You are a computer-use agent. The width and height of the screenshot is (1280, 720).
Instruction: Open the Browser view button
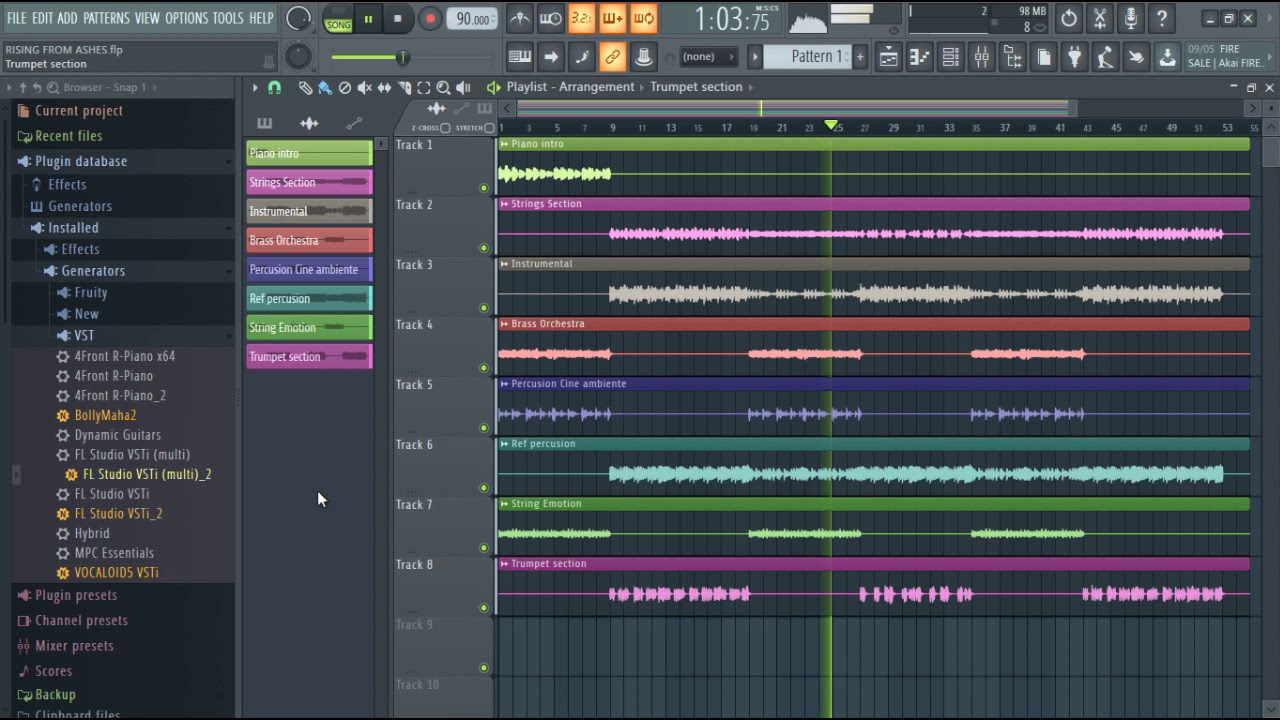pyautogui.click(x=1012, y=57)
